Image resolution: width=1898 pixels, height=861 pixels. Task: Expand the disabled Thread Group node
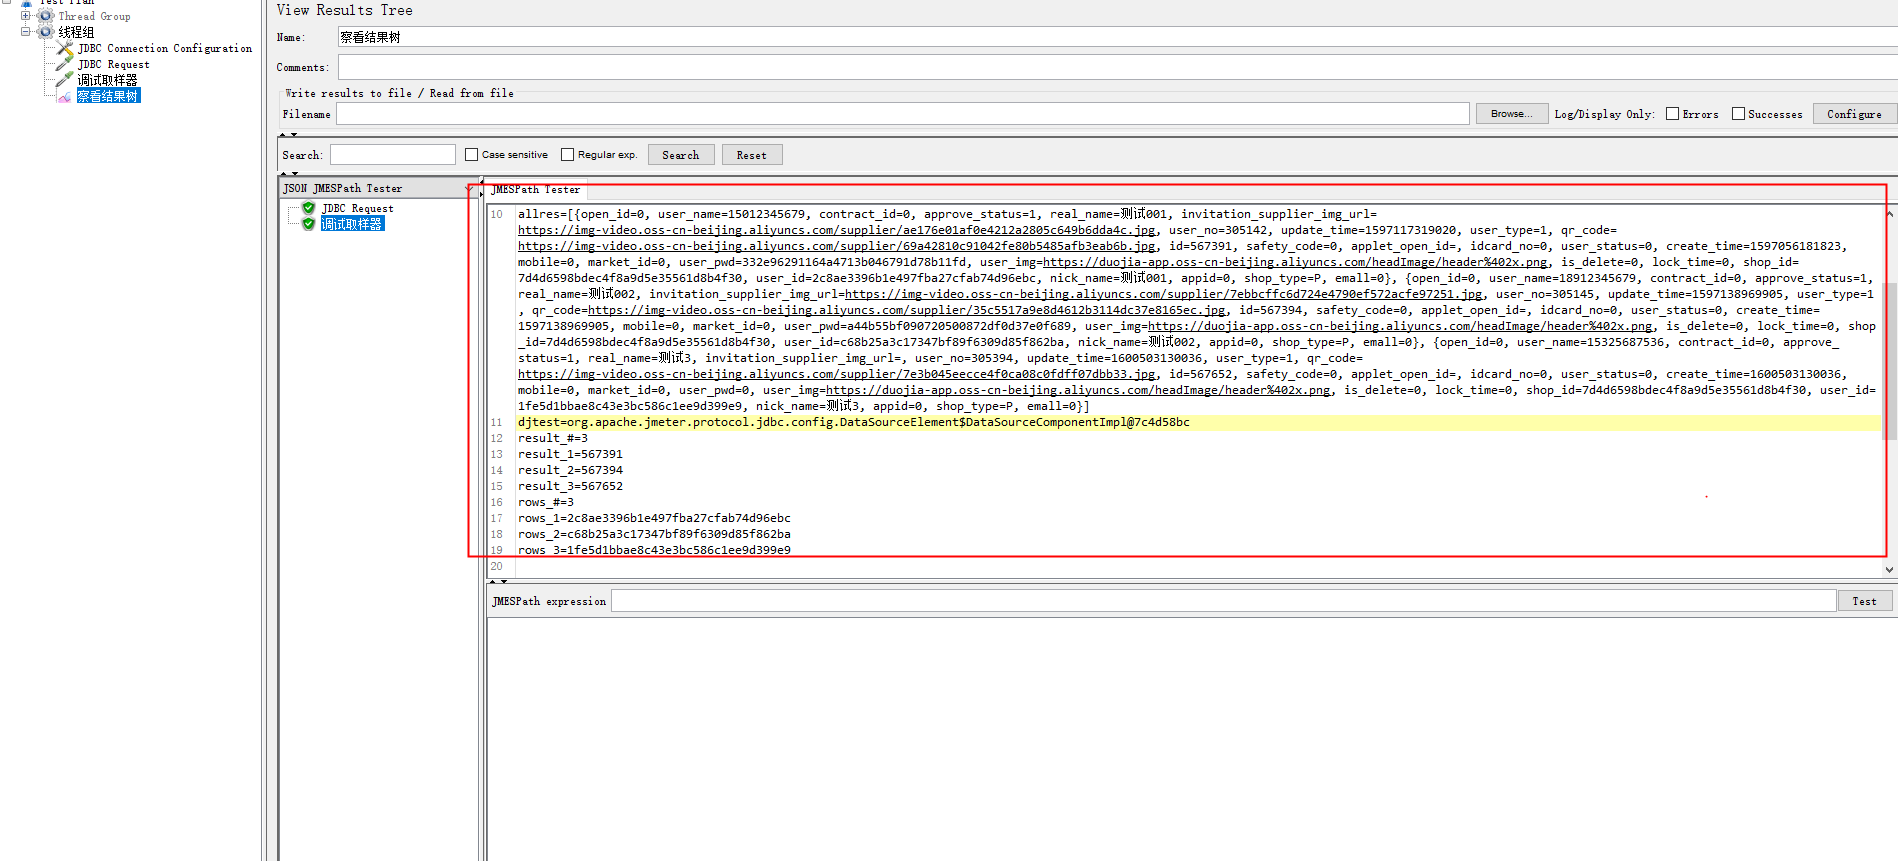click(26, 16)
